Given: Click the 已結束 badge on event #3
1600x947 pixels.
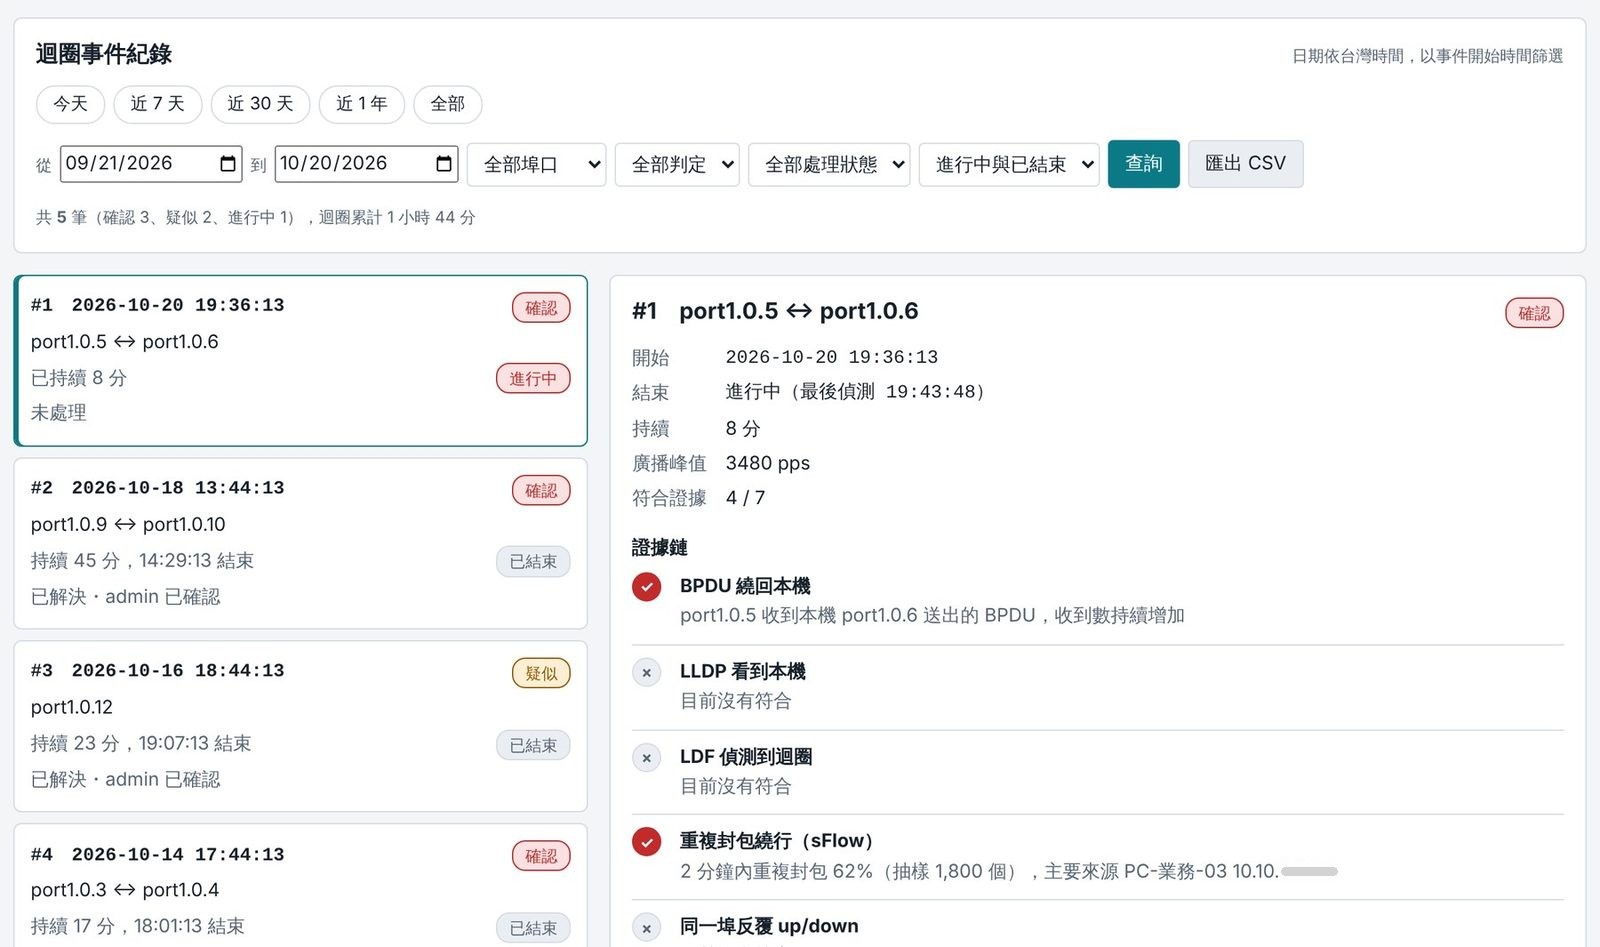Looking at the screenshot, I should pyautogui.click(x=533, y=745).
